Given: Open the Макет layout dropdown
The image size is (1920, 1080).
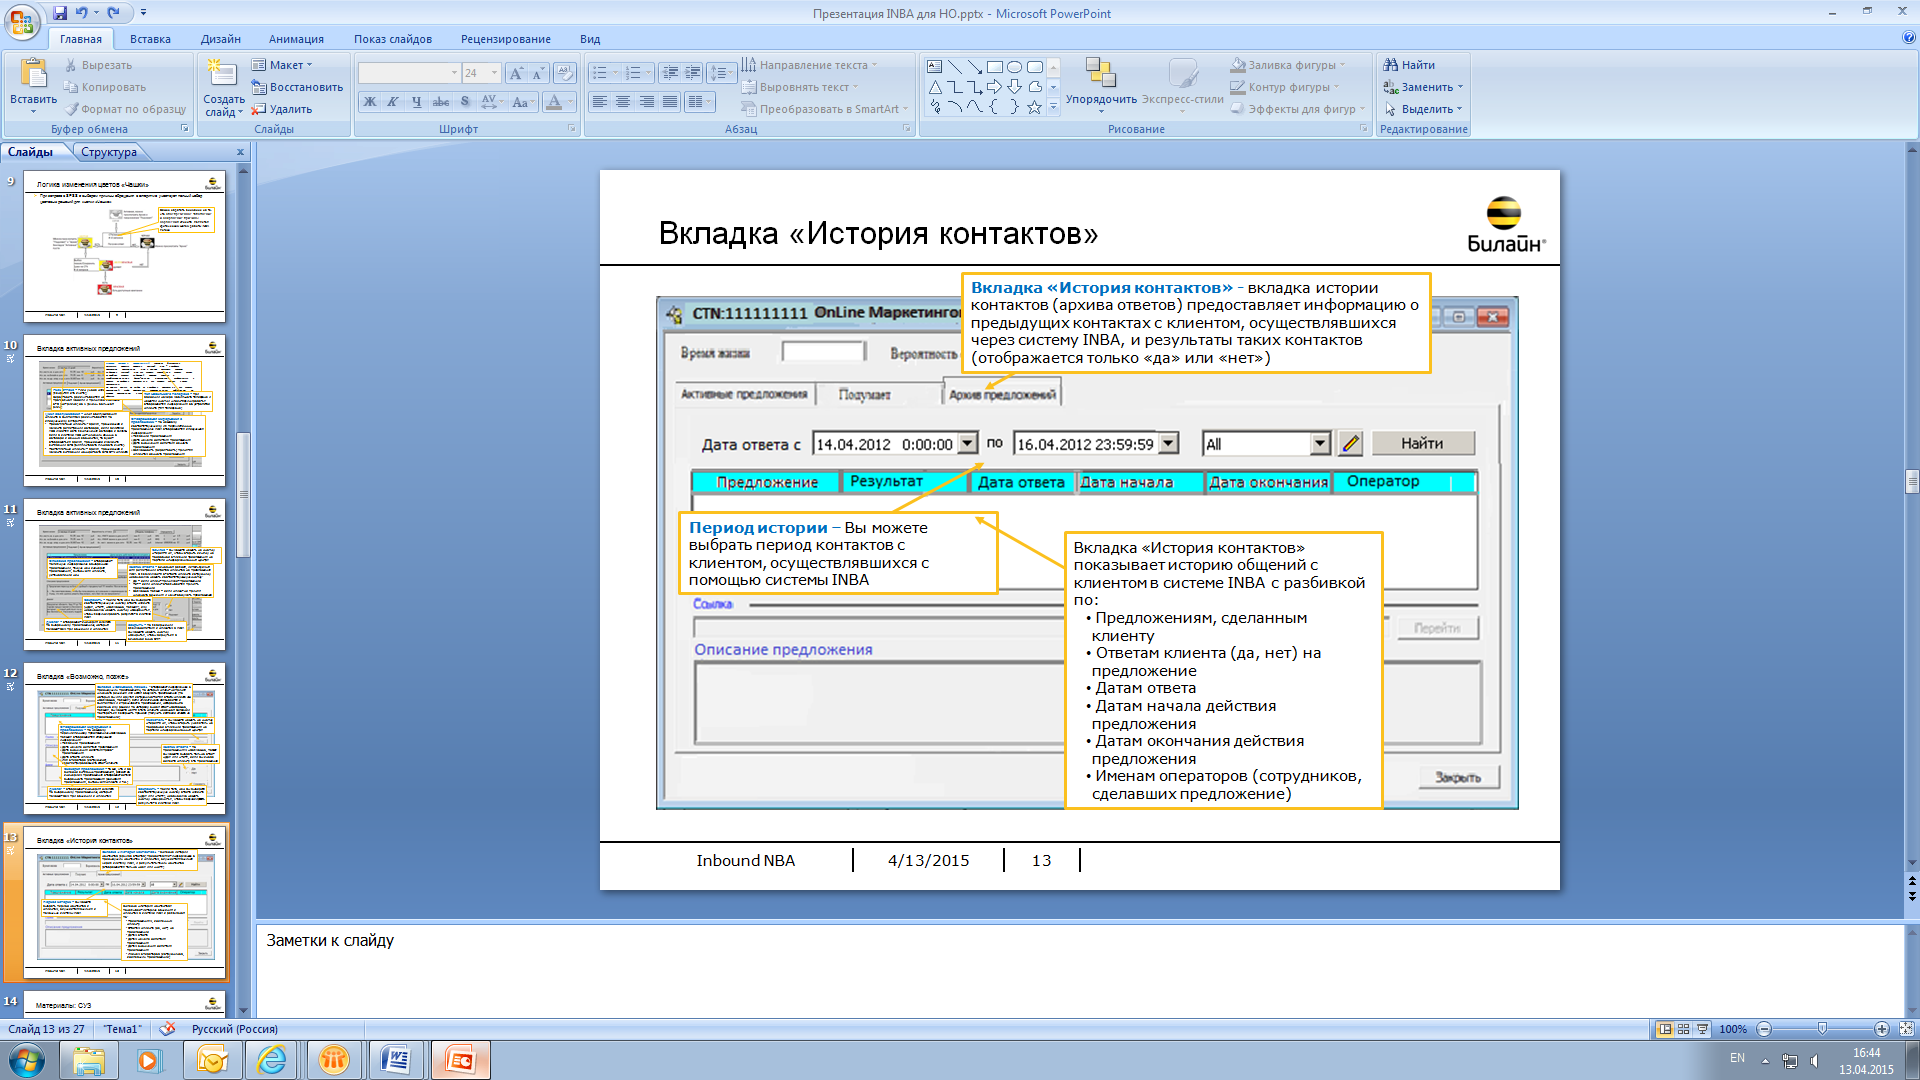Looking at the screenshot, I should pyautogui.click(x=282, y=65).
